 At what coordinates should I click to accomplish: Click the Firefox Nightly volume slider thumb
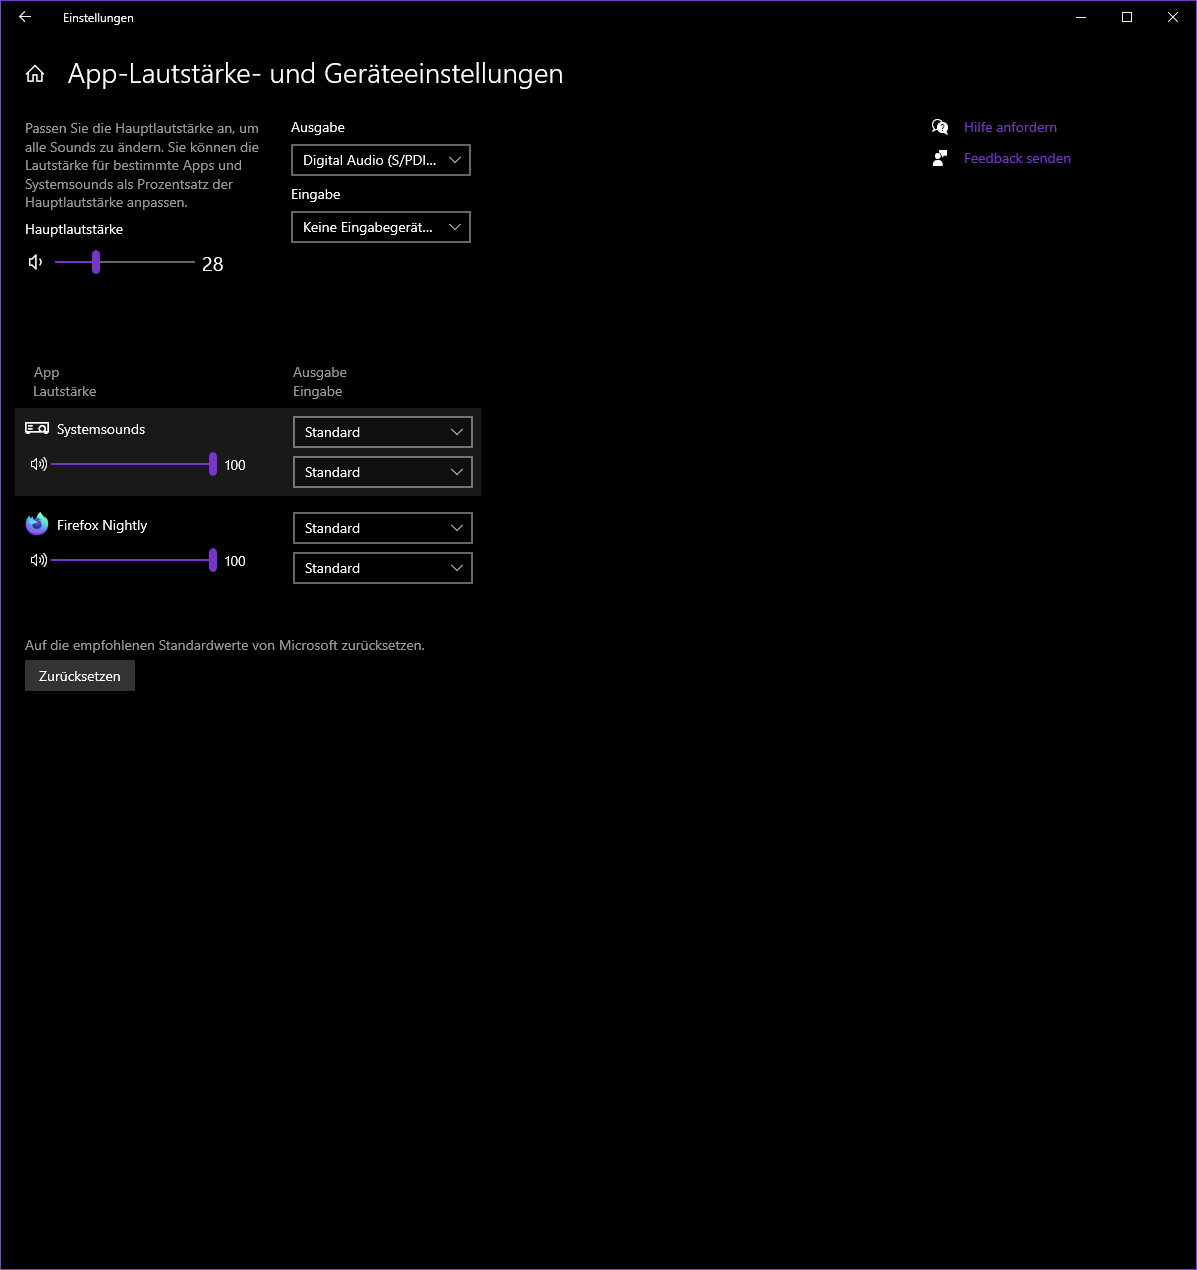[x=213, y=560]
